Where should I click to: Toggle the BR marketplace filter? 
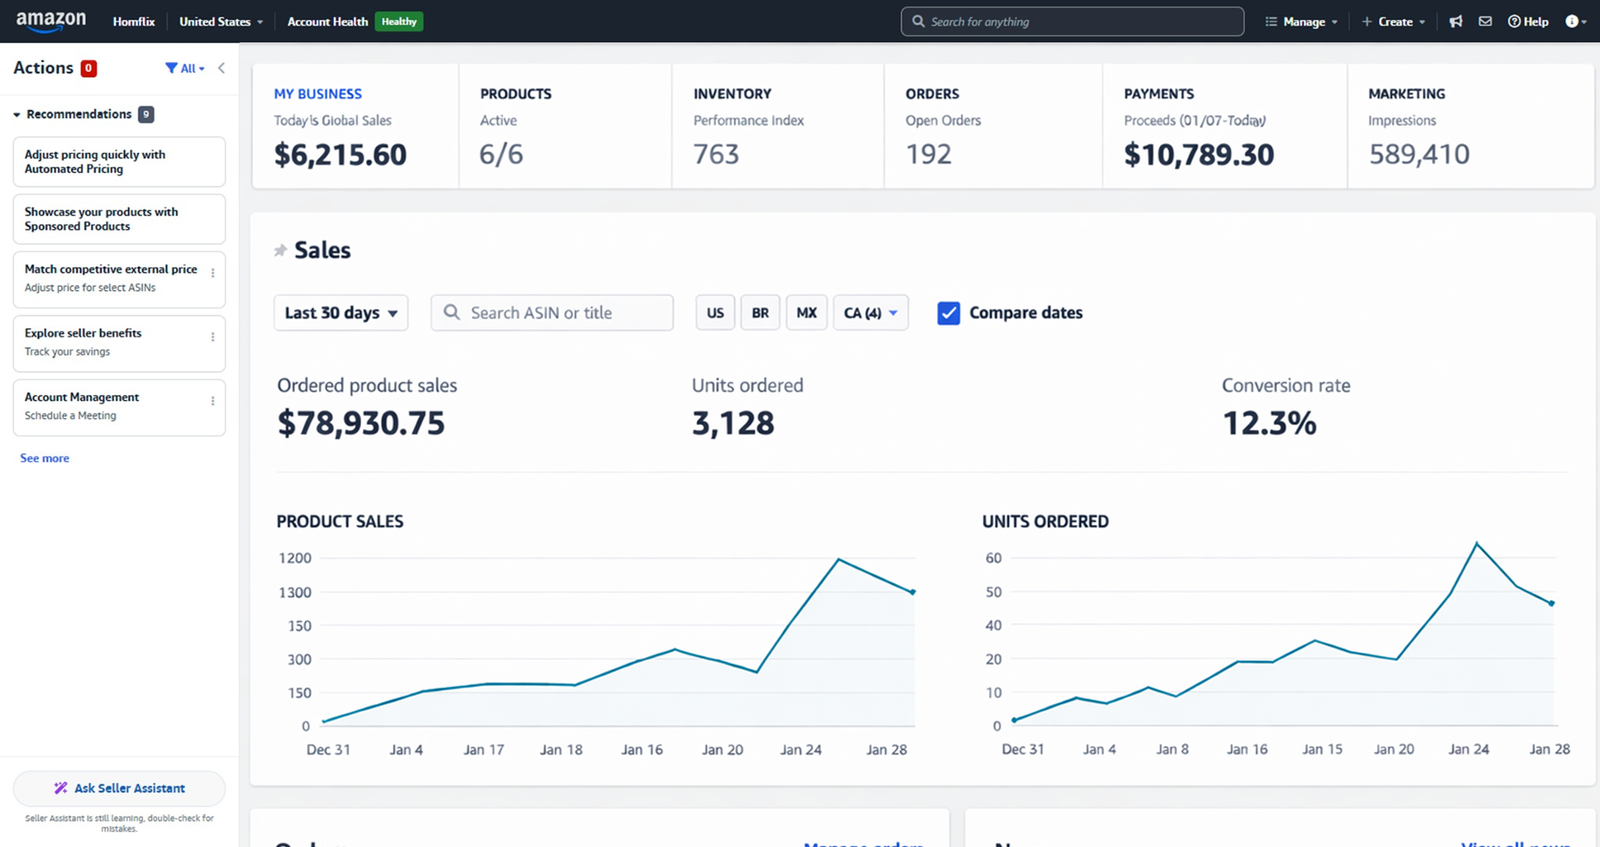click(760, 313)
